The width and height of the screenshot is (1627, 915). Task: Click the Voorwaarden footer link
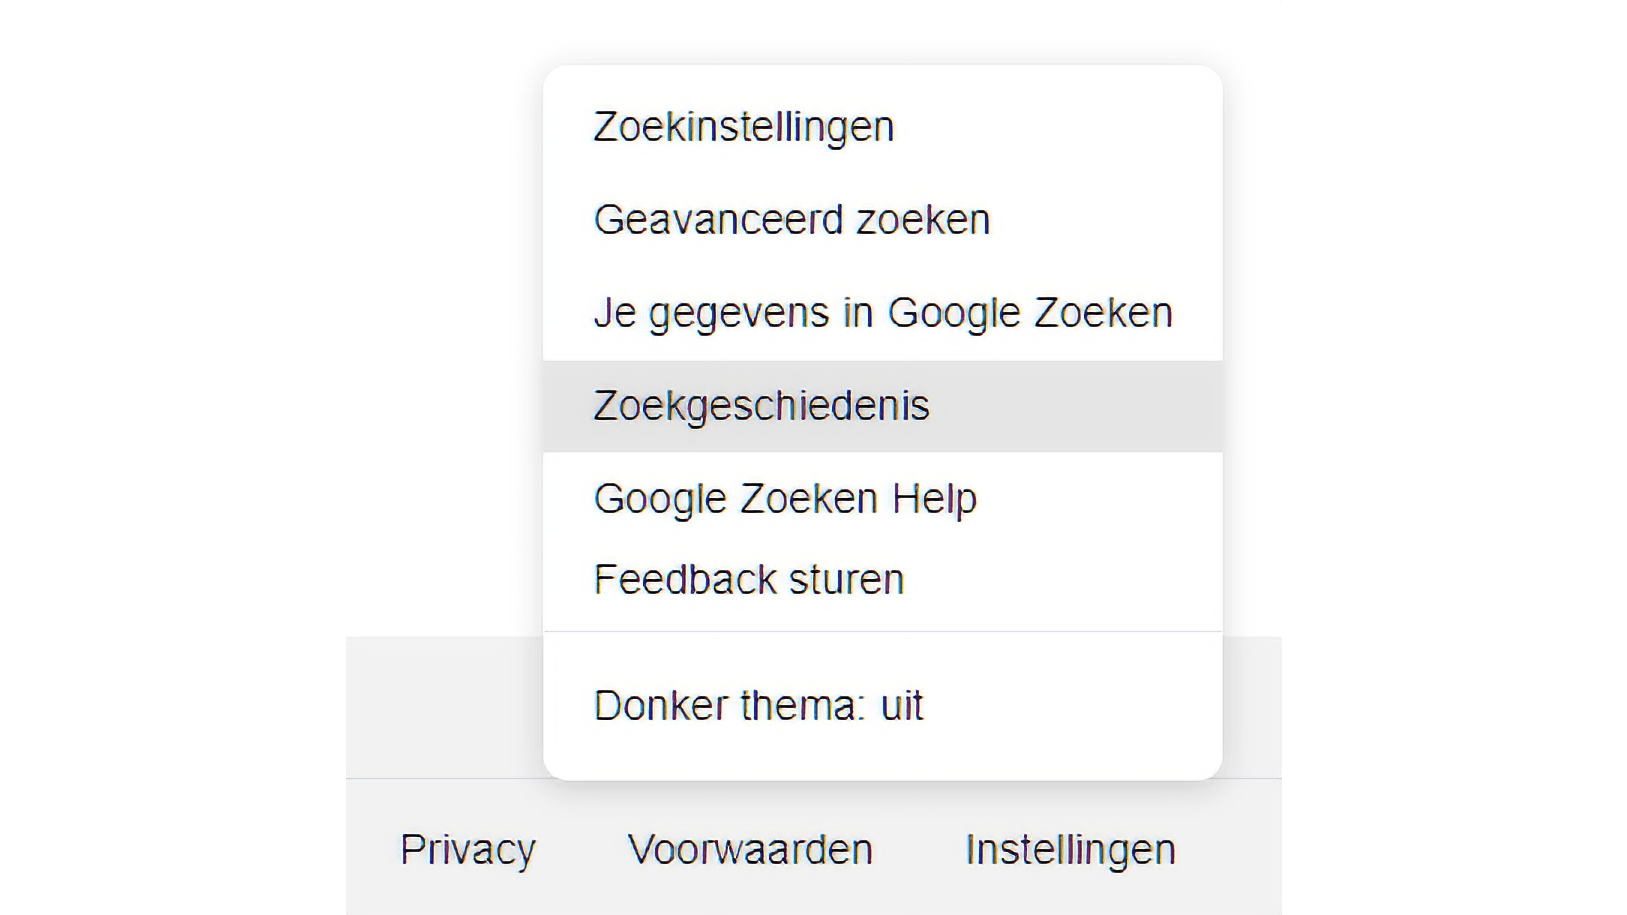(x=750, y=850)
